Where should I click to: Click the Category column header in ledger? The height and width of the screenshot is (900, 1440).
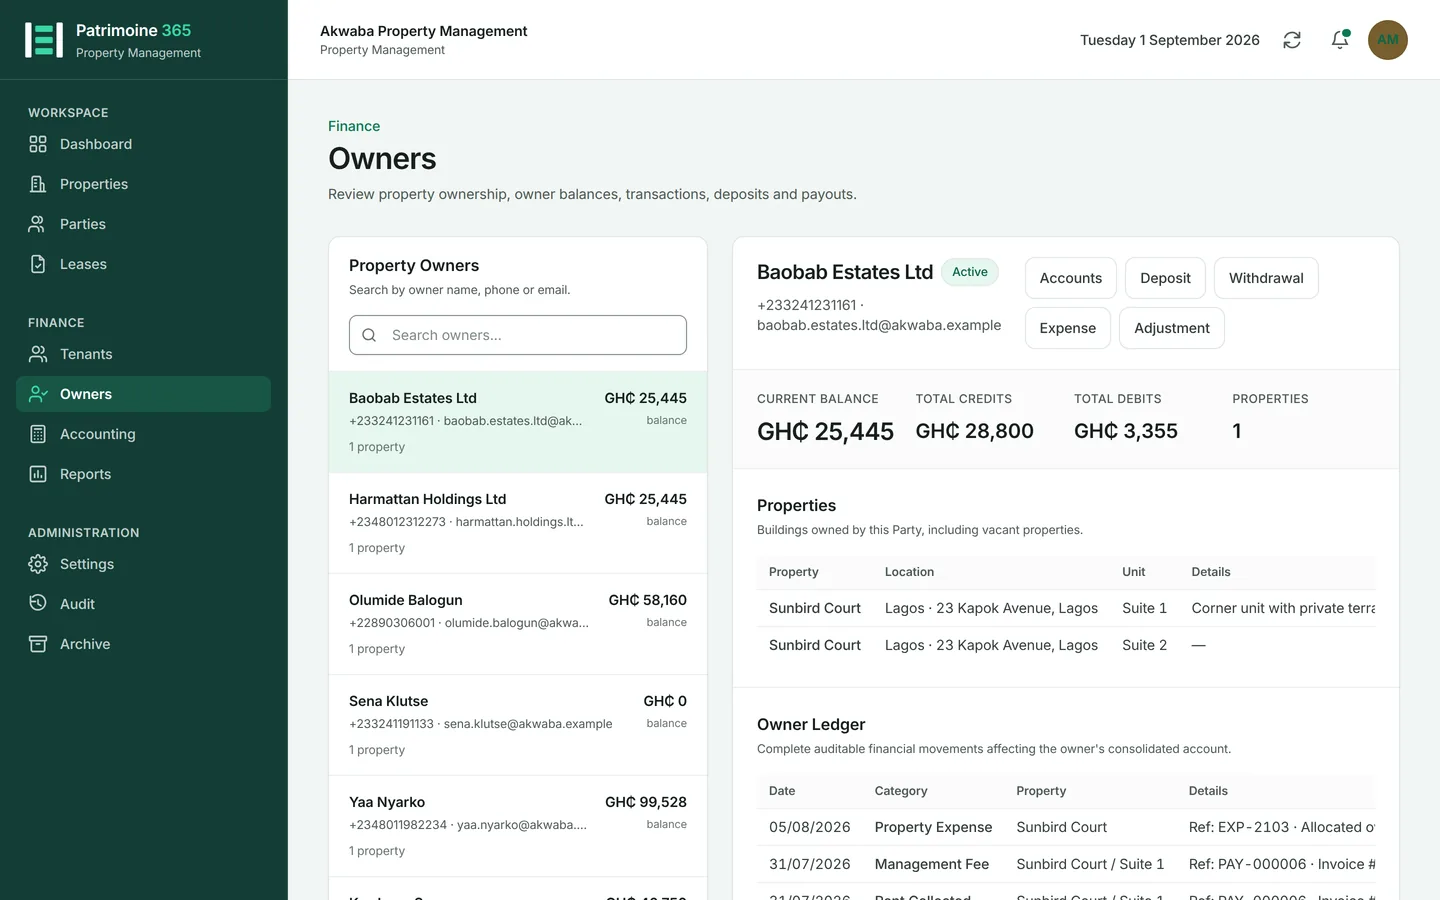[901, 791]
